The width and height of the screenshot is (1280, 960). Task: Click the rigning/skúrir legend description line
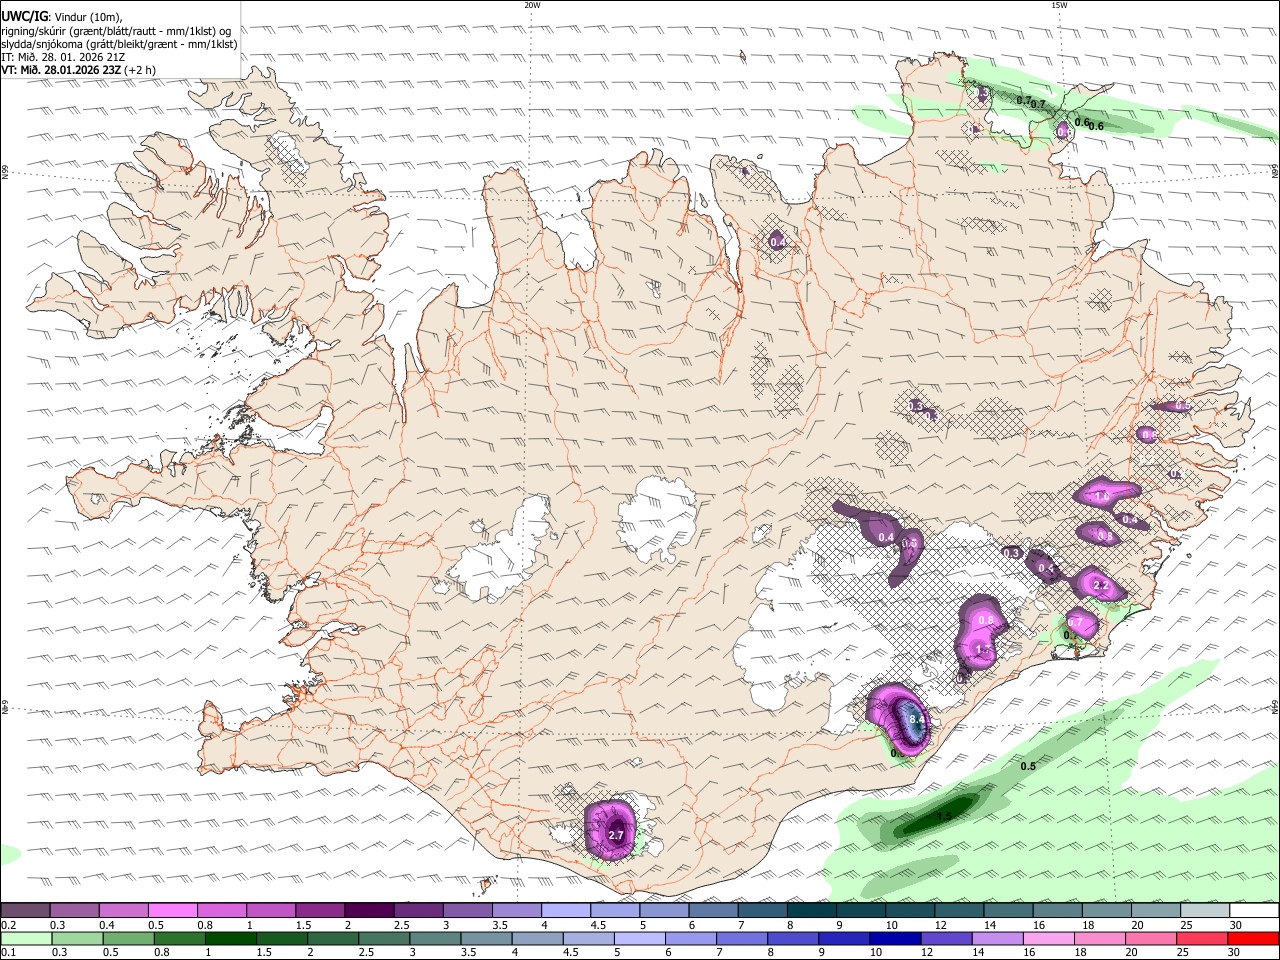tap(115, 30)
